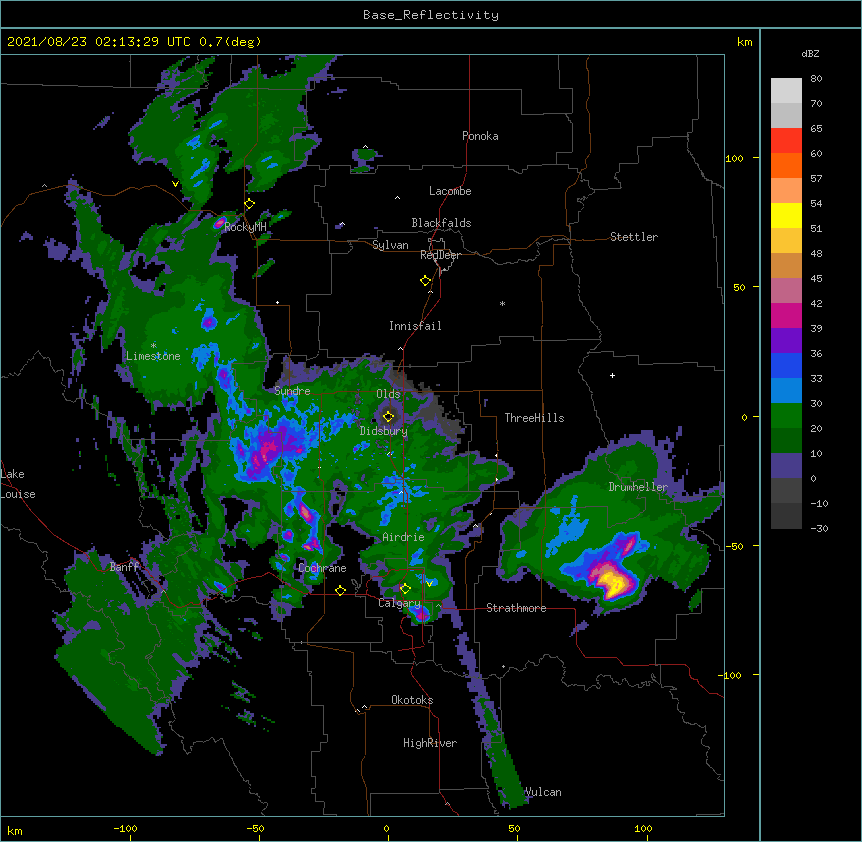The width and height of the screenshot is (862, 842).
Task: Click the bright green legend swatch between 20 and 30
Action: (x=786, y=416)
